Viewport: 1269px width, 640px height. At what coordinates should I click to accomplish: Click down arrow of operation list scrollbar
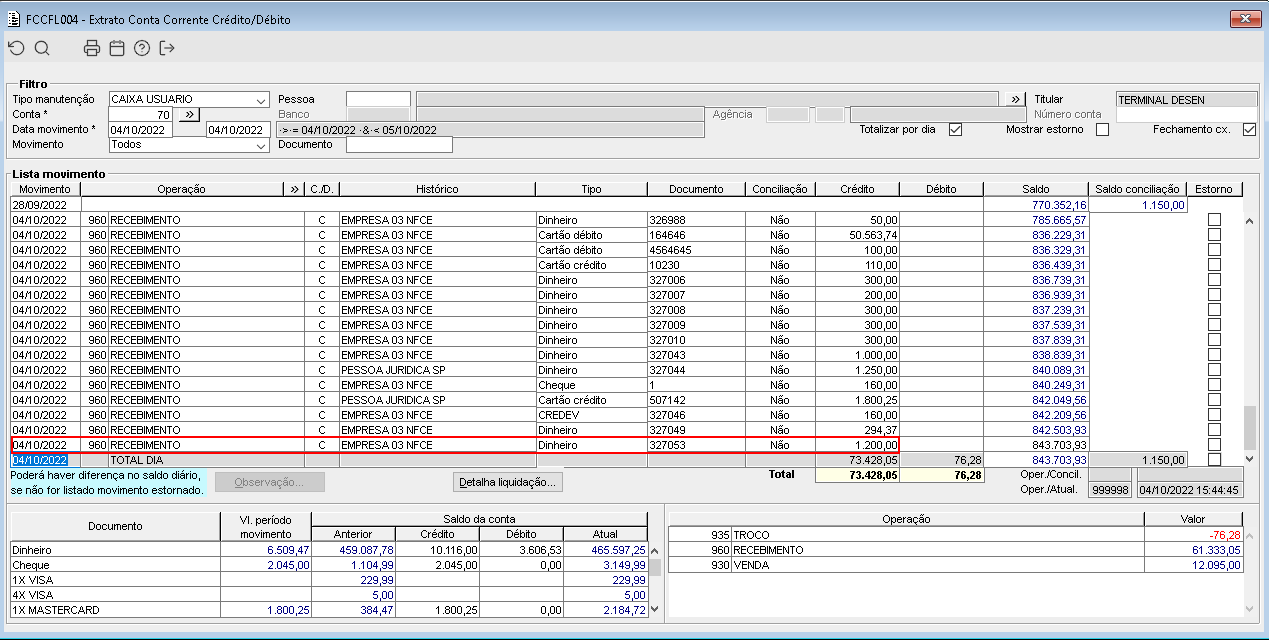pos(1250,608)
